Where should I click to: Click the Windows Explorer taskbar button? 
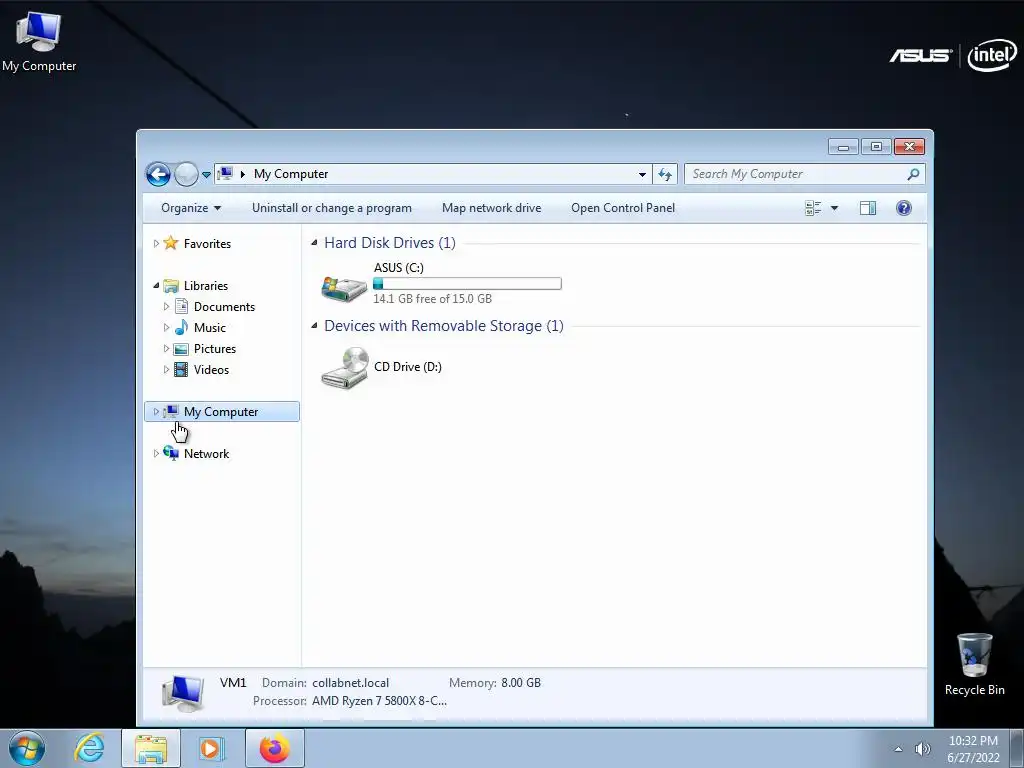pos(151,748)
